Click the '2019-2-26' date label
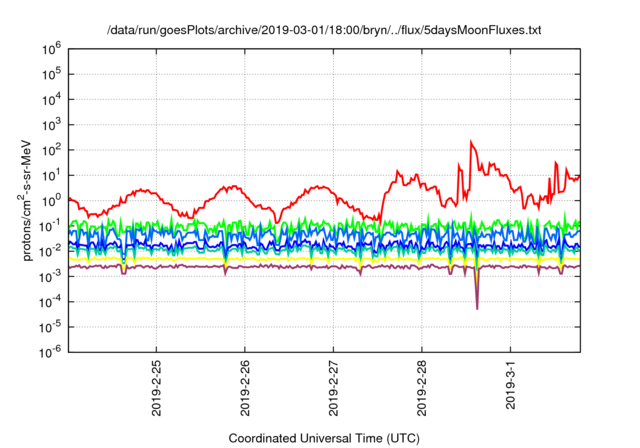 tap(244, 388)
